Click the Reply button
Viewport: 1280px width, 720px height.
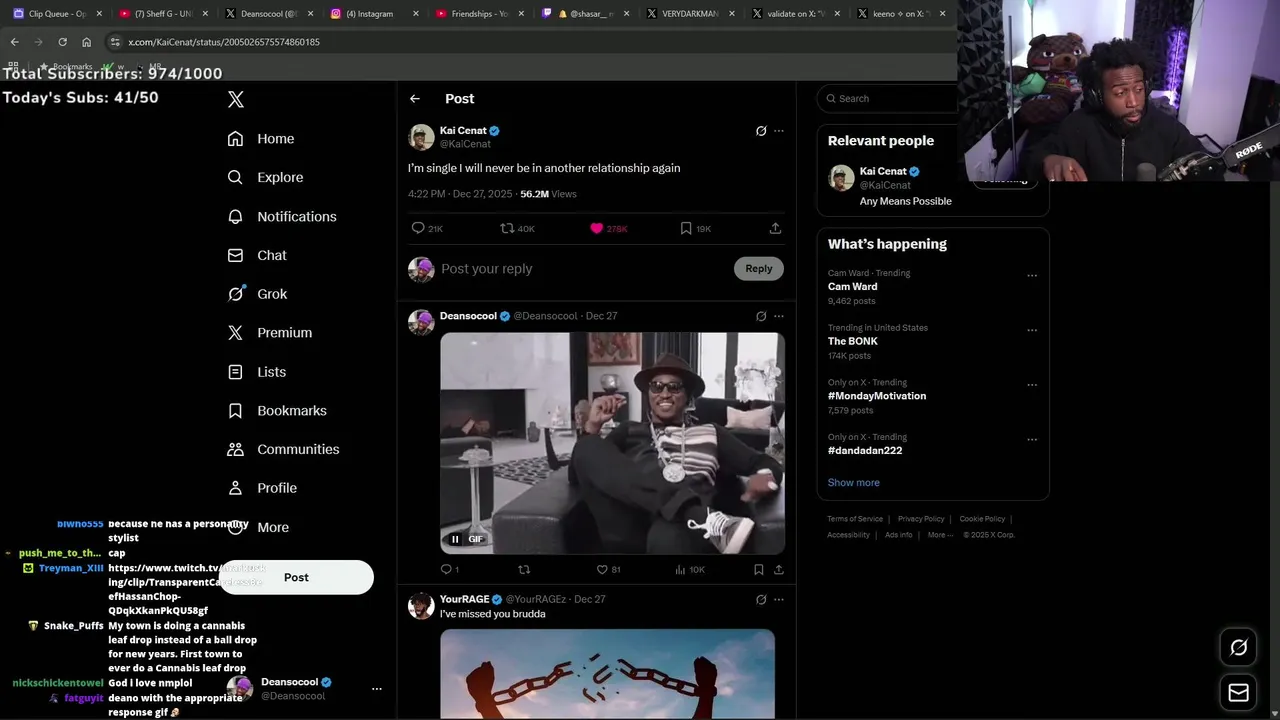[x=759, y=268]
